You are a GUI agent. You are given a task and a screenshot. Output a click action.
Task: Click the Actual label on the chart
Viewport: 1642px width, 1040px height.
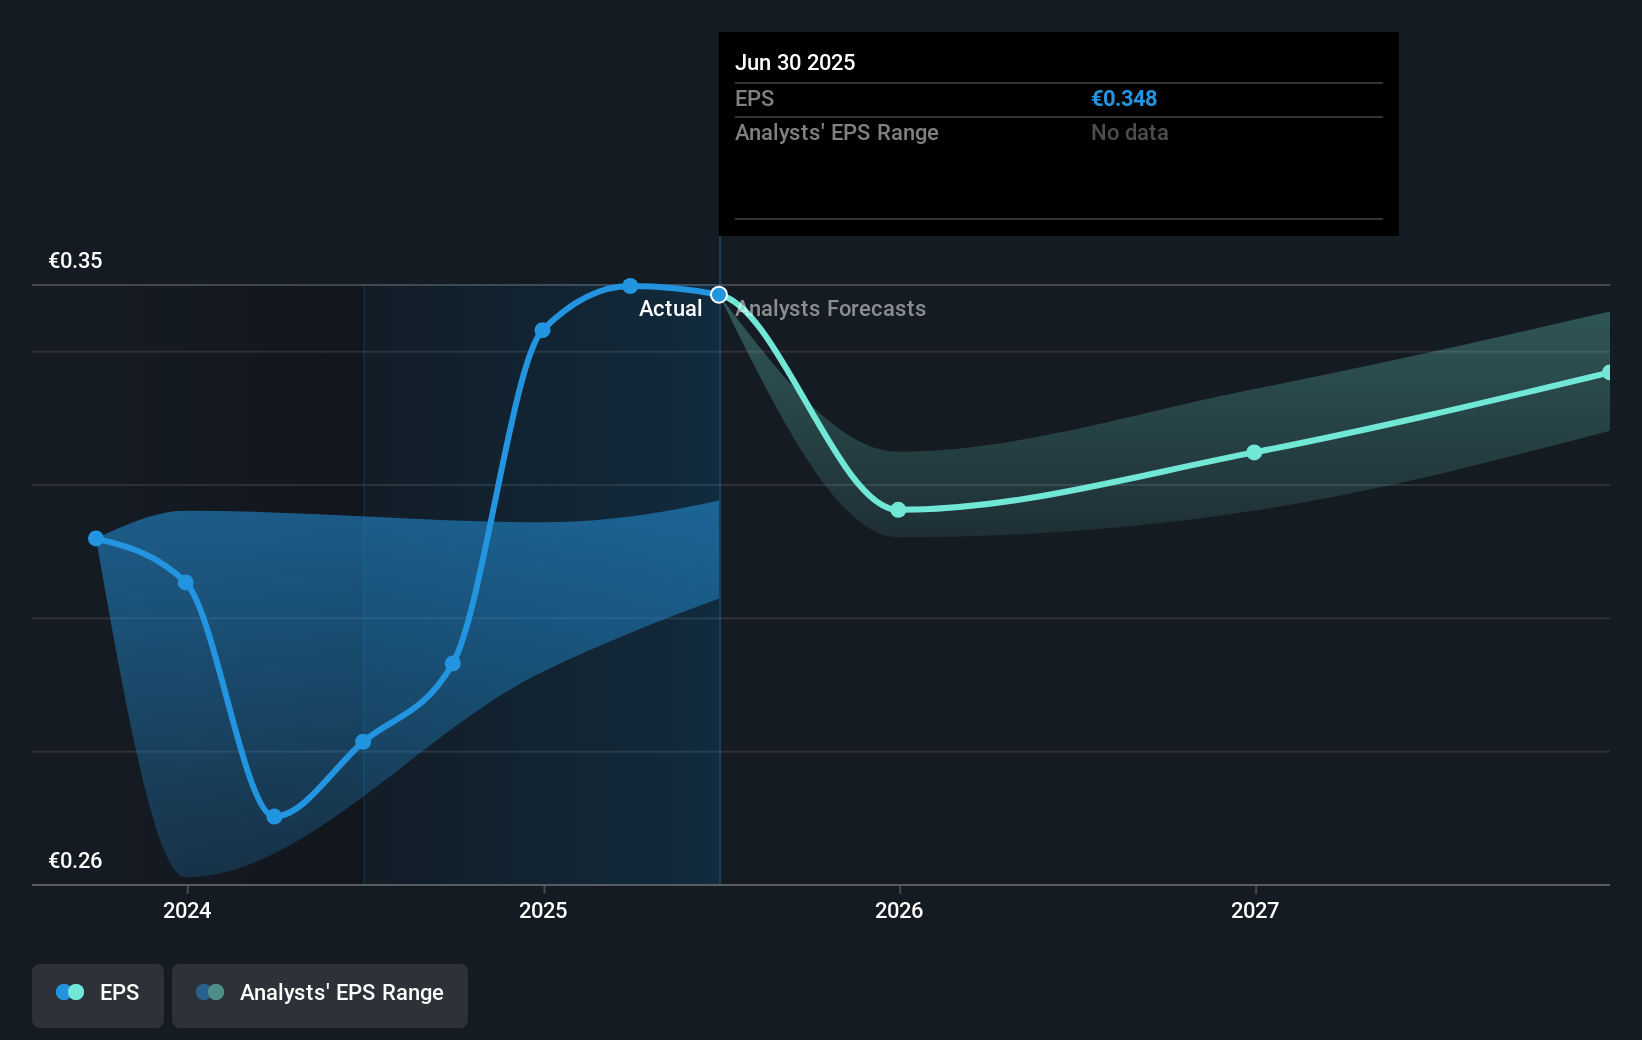(x=670, y=309)
